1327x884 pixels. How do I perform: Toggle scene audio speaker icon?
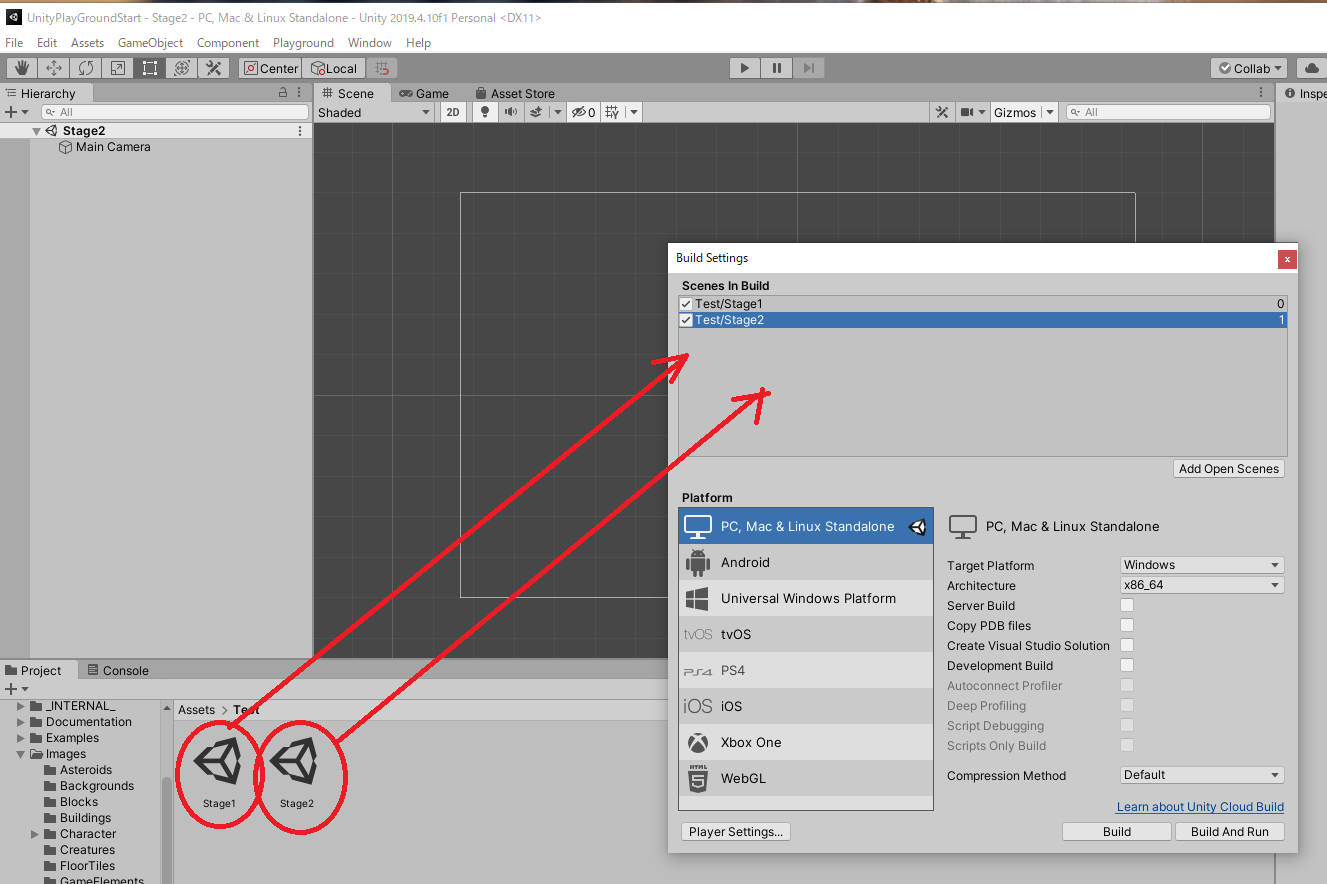510,112
